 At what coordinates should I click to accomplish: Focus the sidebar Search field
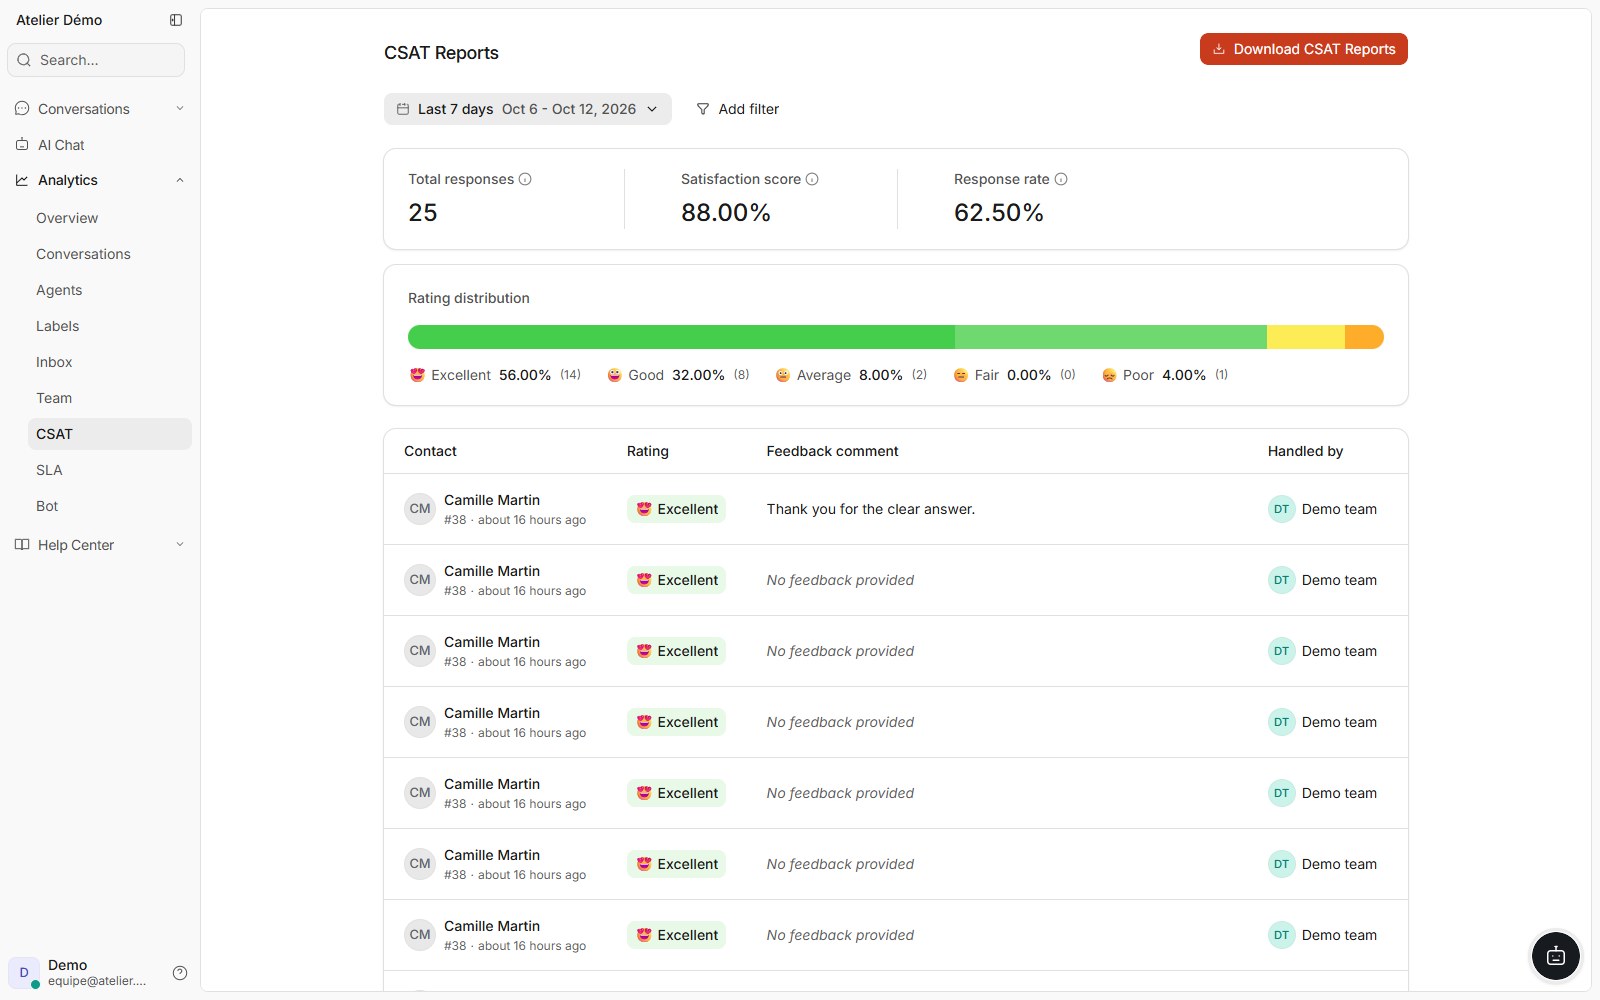pos(96,60)
